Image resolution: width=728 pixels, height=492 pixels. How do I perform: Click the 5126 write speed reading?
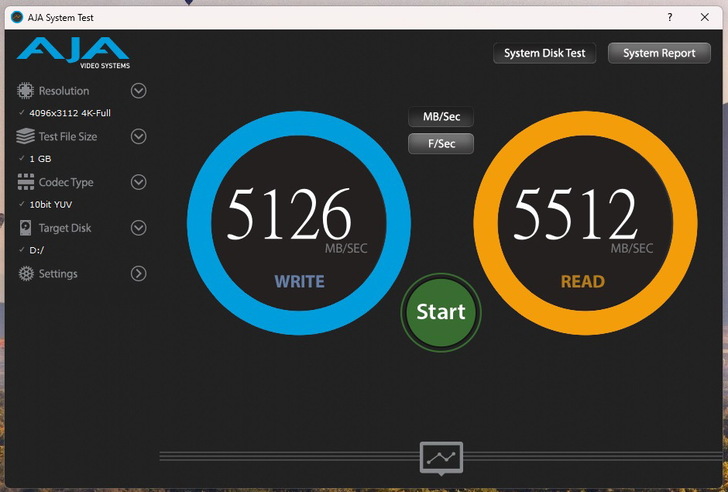tap(289, 214)
